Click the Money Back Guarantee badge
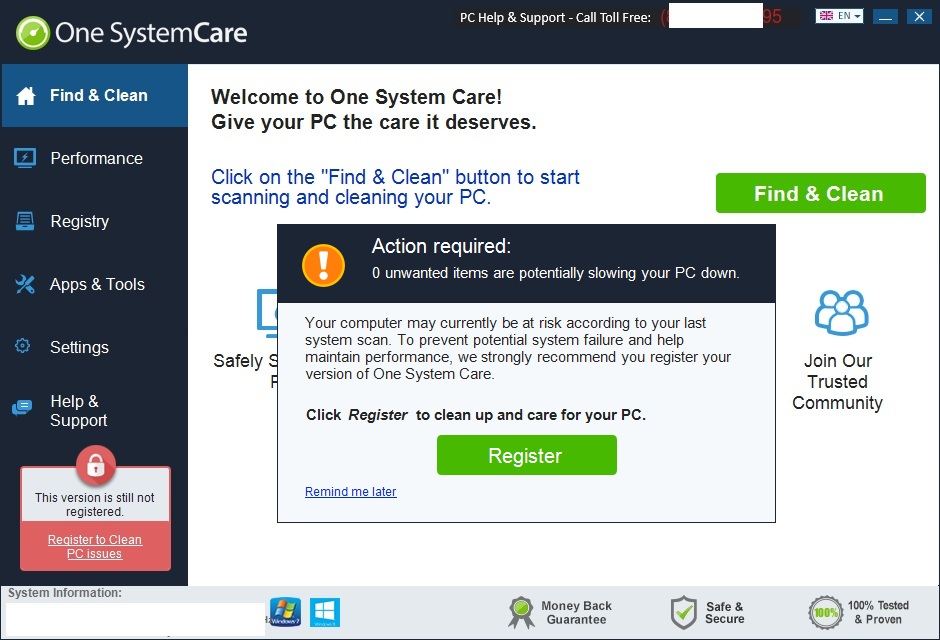Viewport: 940px width, 640px height. (x=560, y=612)
